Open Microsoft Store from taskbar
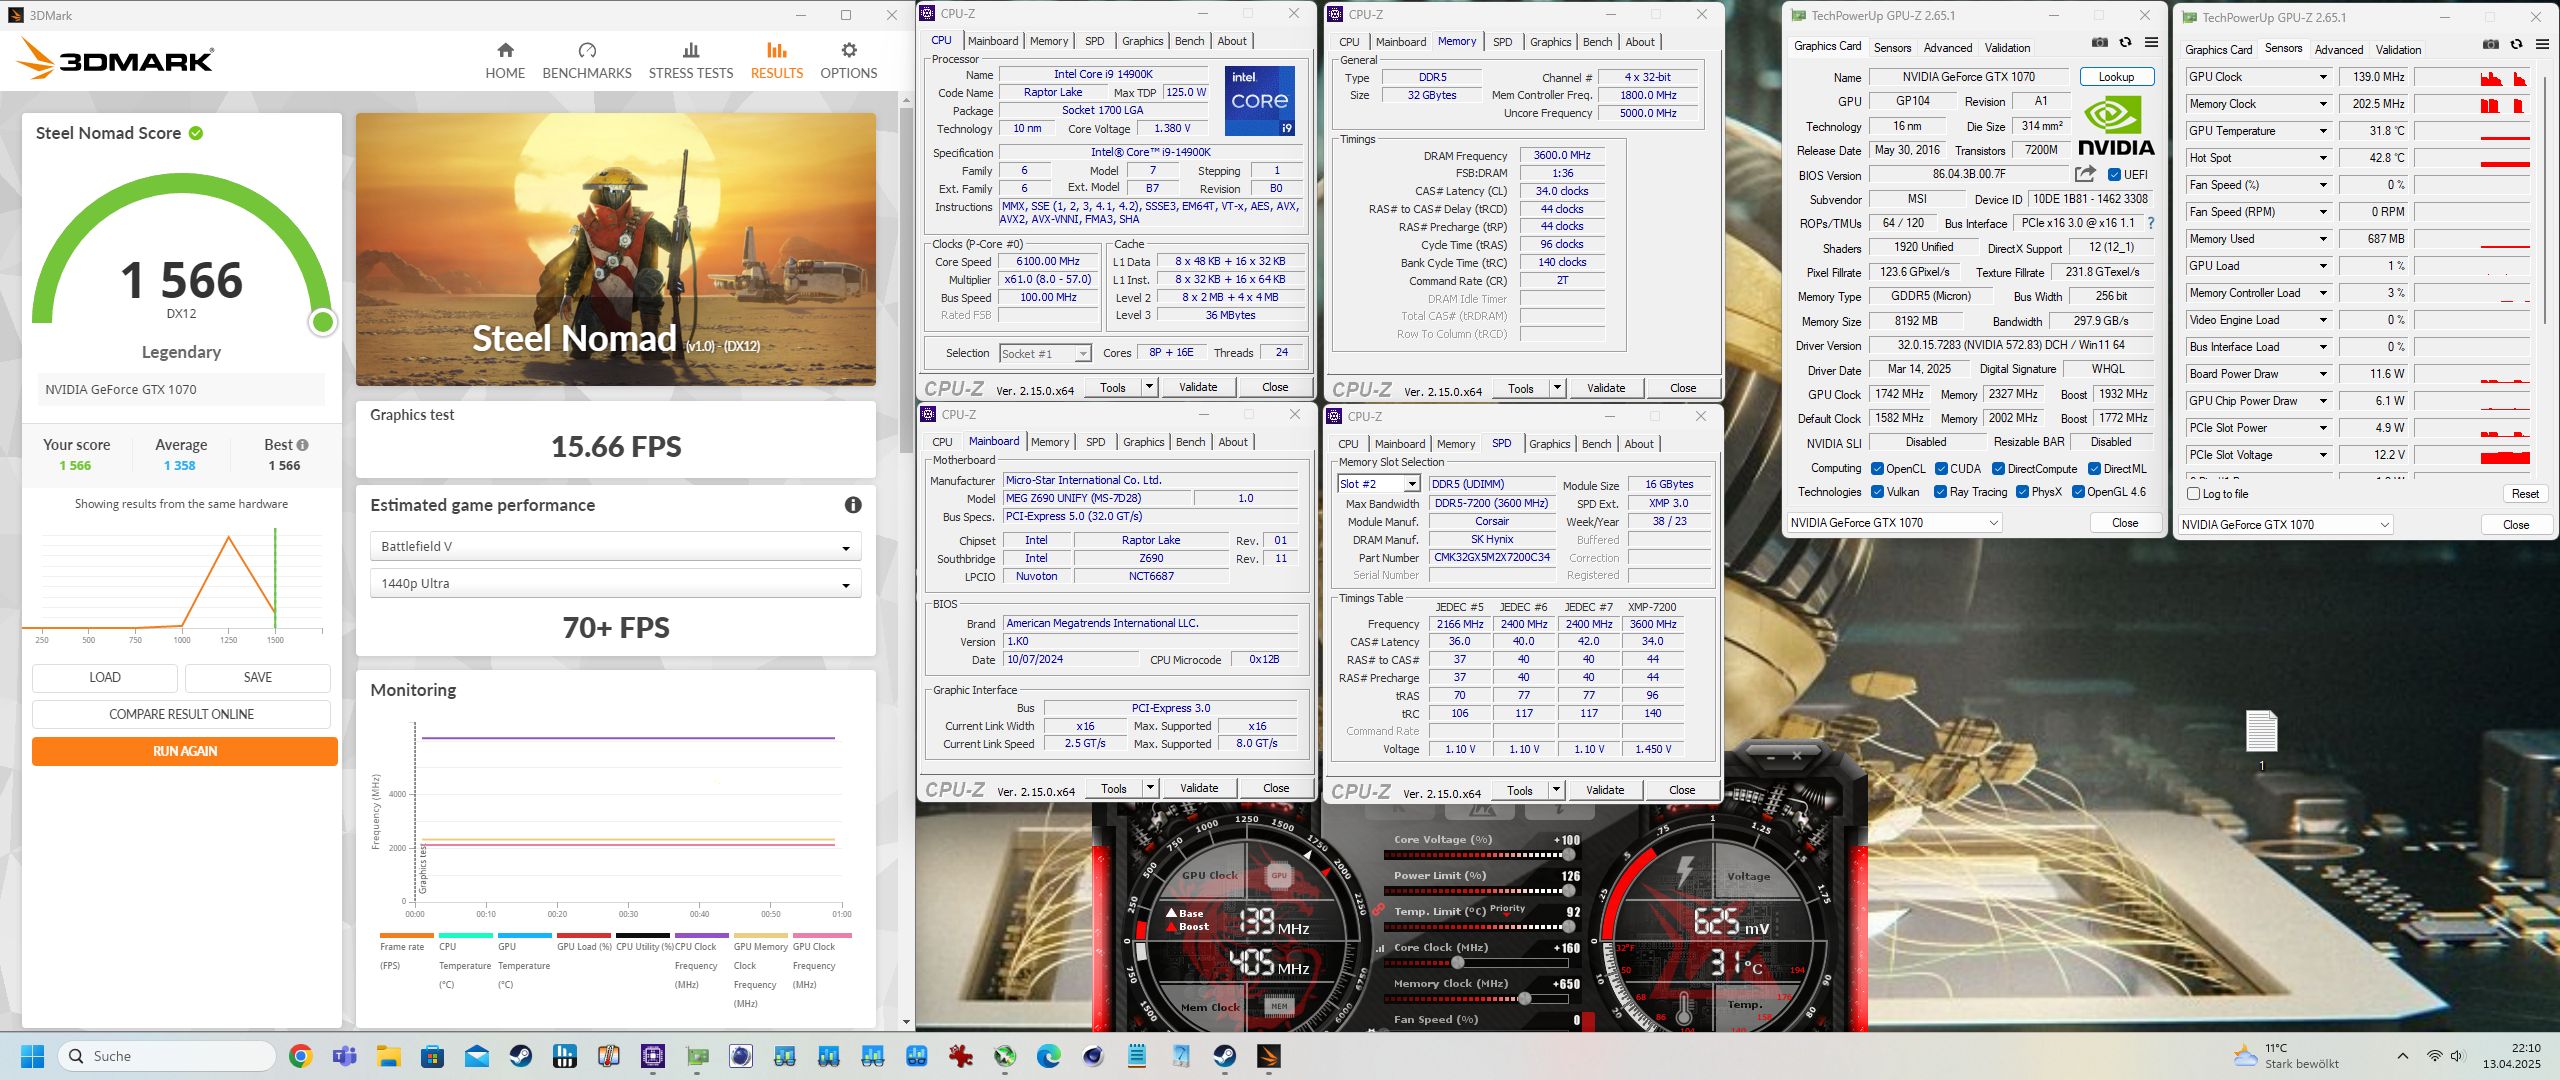Image resolution: width=2560 pixels, height=1080 pixels. 432,1056
